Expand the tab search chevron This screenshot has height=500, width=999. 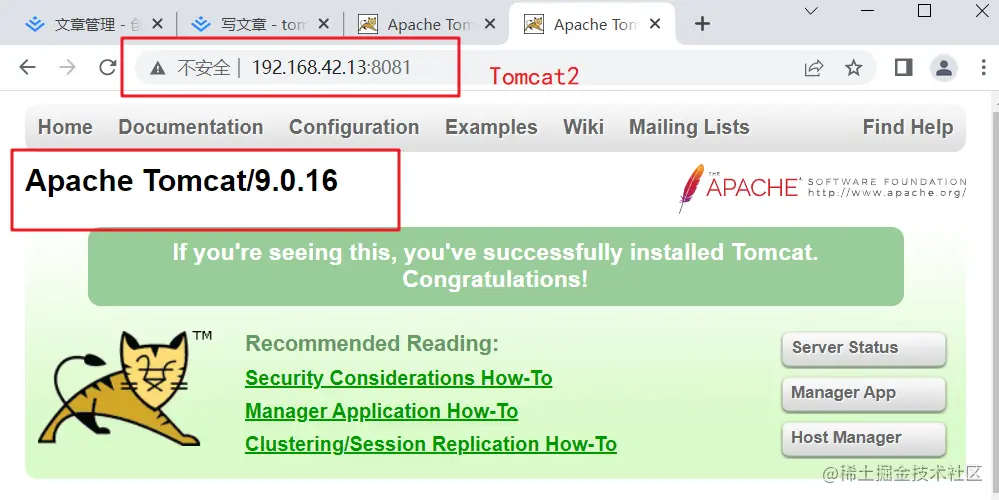[811, 11]
